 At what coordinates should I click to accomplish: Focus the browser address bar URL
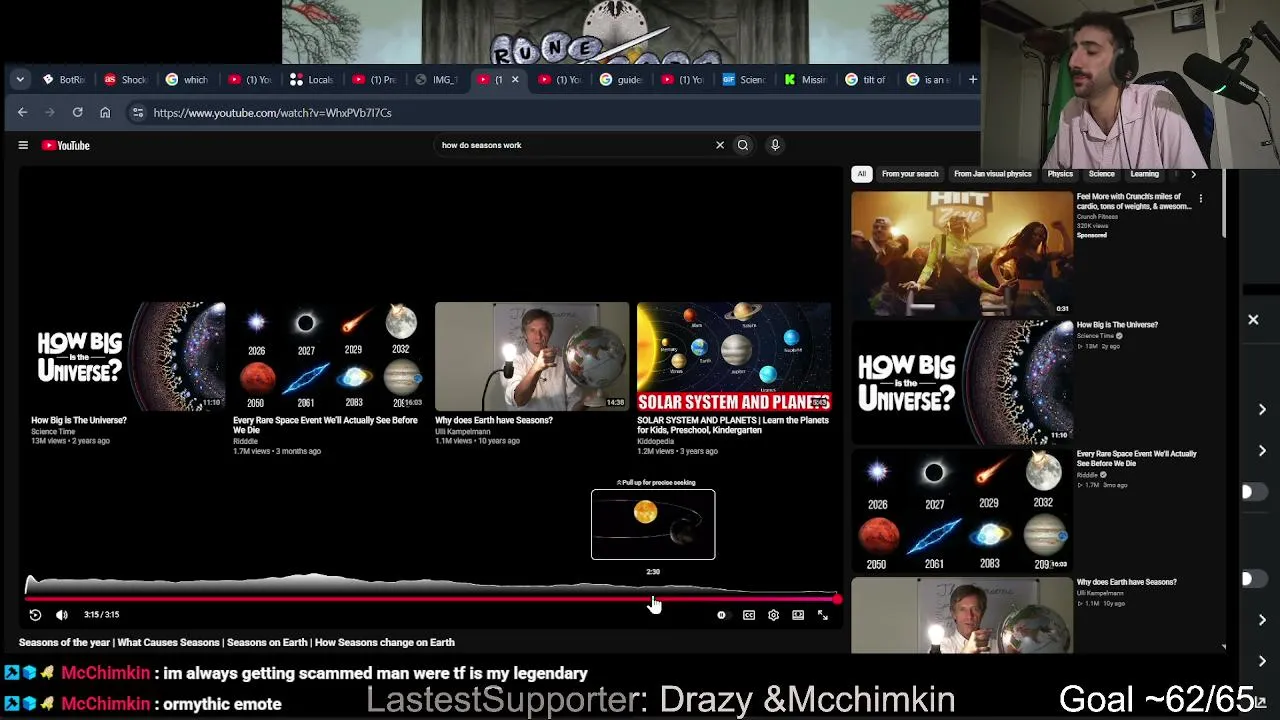pos(272,113)
